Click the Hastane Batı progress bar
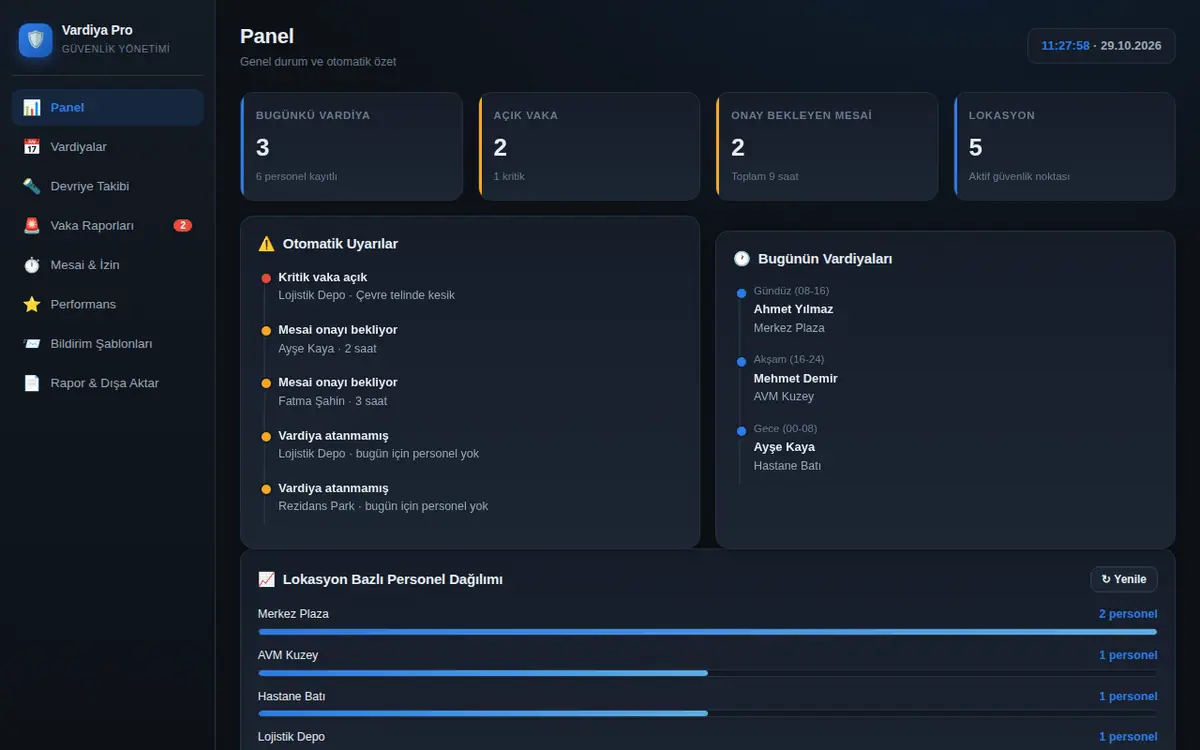This screenshot has width=1200, height=750. pyautogui.click(x=708, y=714)
